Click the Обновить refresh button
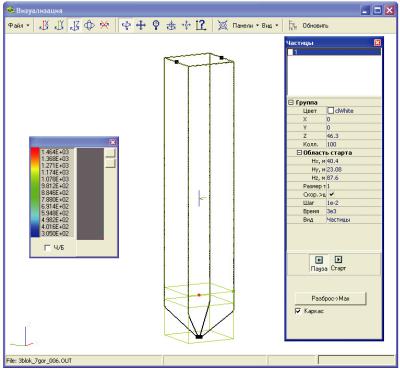 tap(309, 26)
